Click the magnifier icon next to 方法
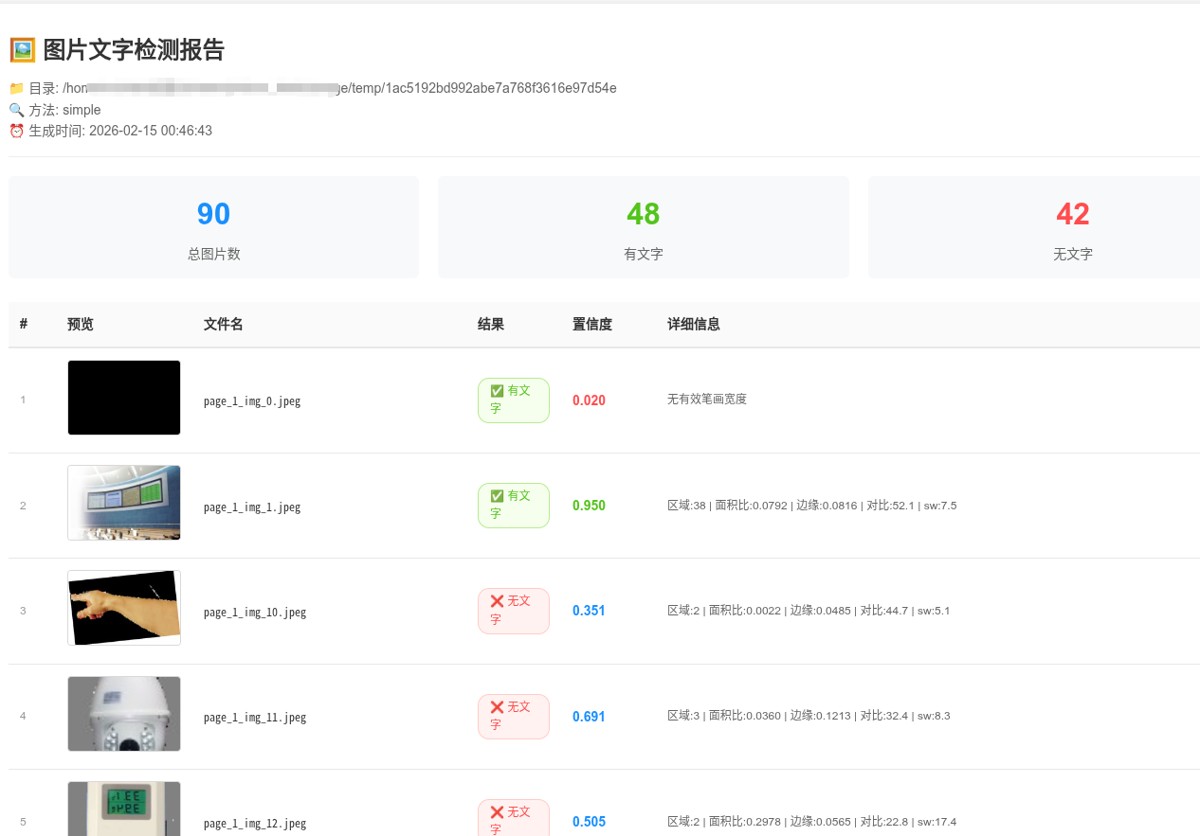Screen dimensions: 1200x836 click(x=16, y=110)
